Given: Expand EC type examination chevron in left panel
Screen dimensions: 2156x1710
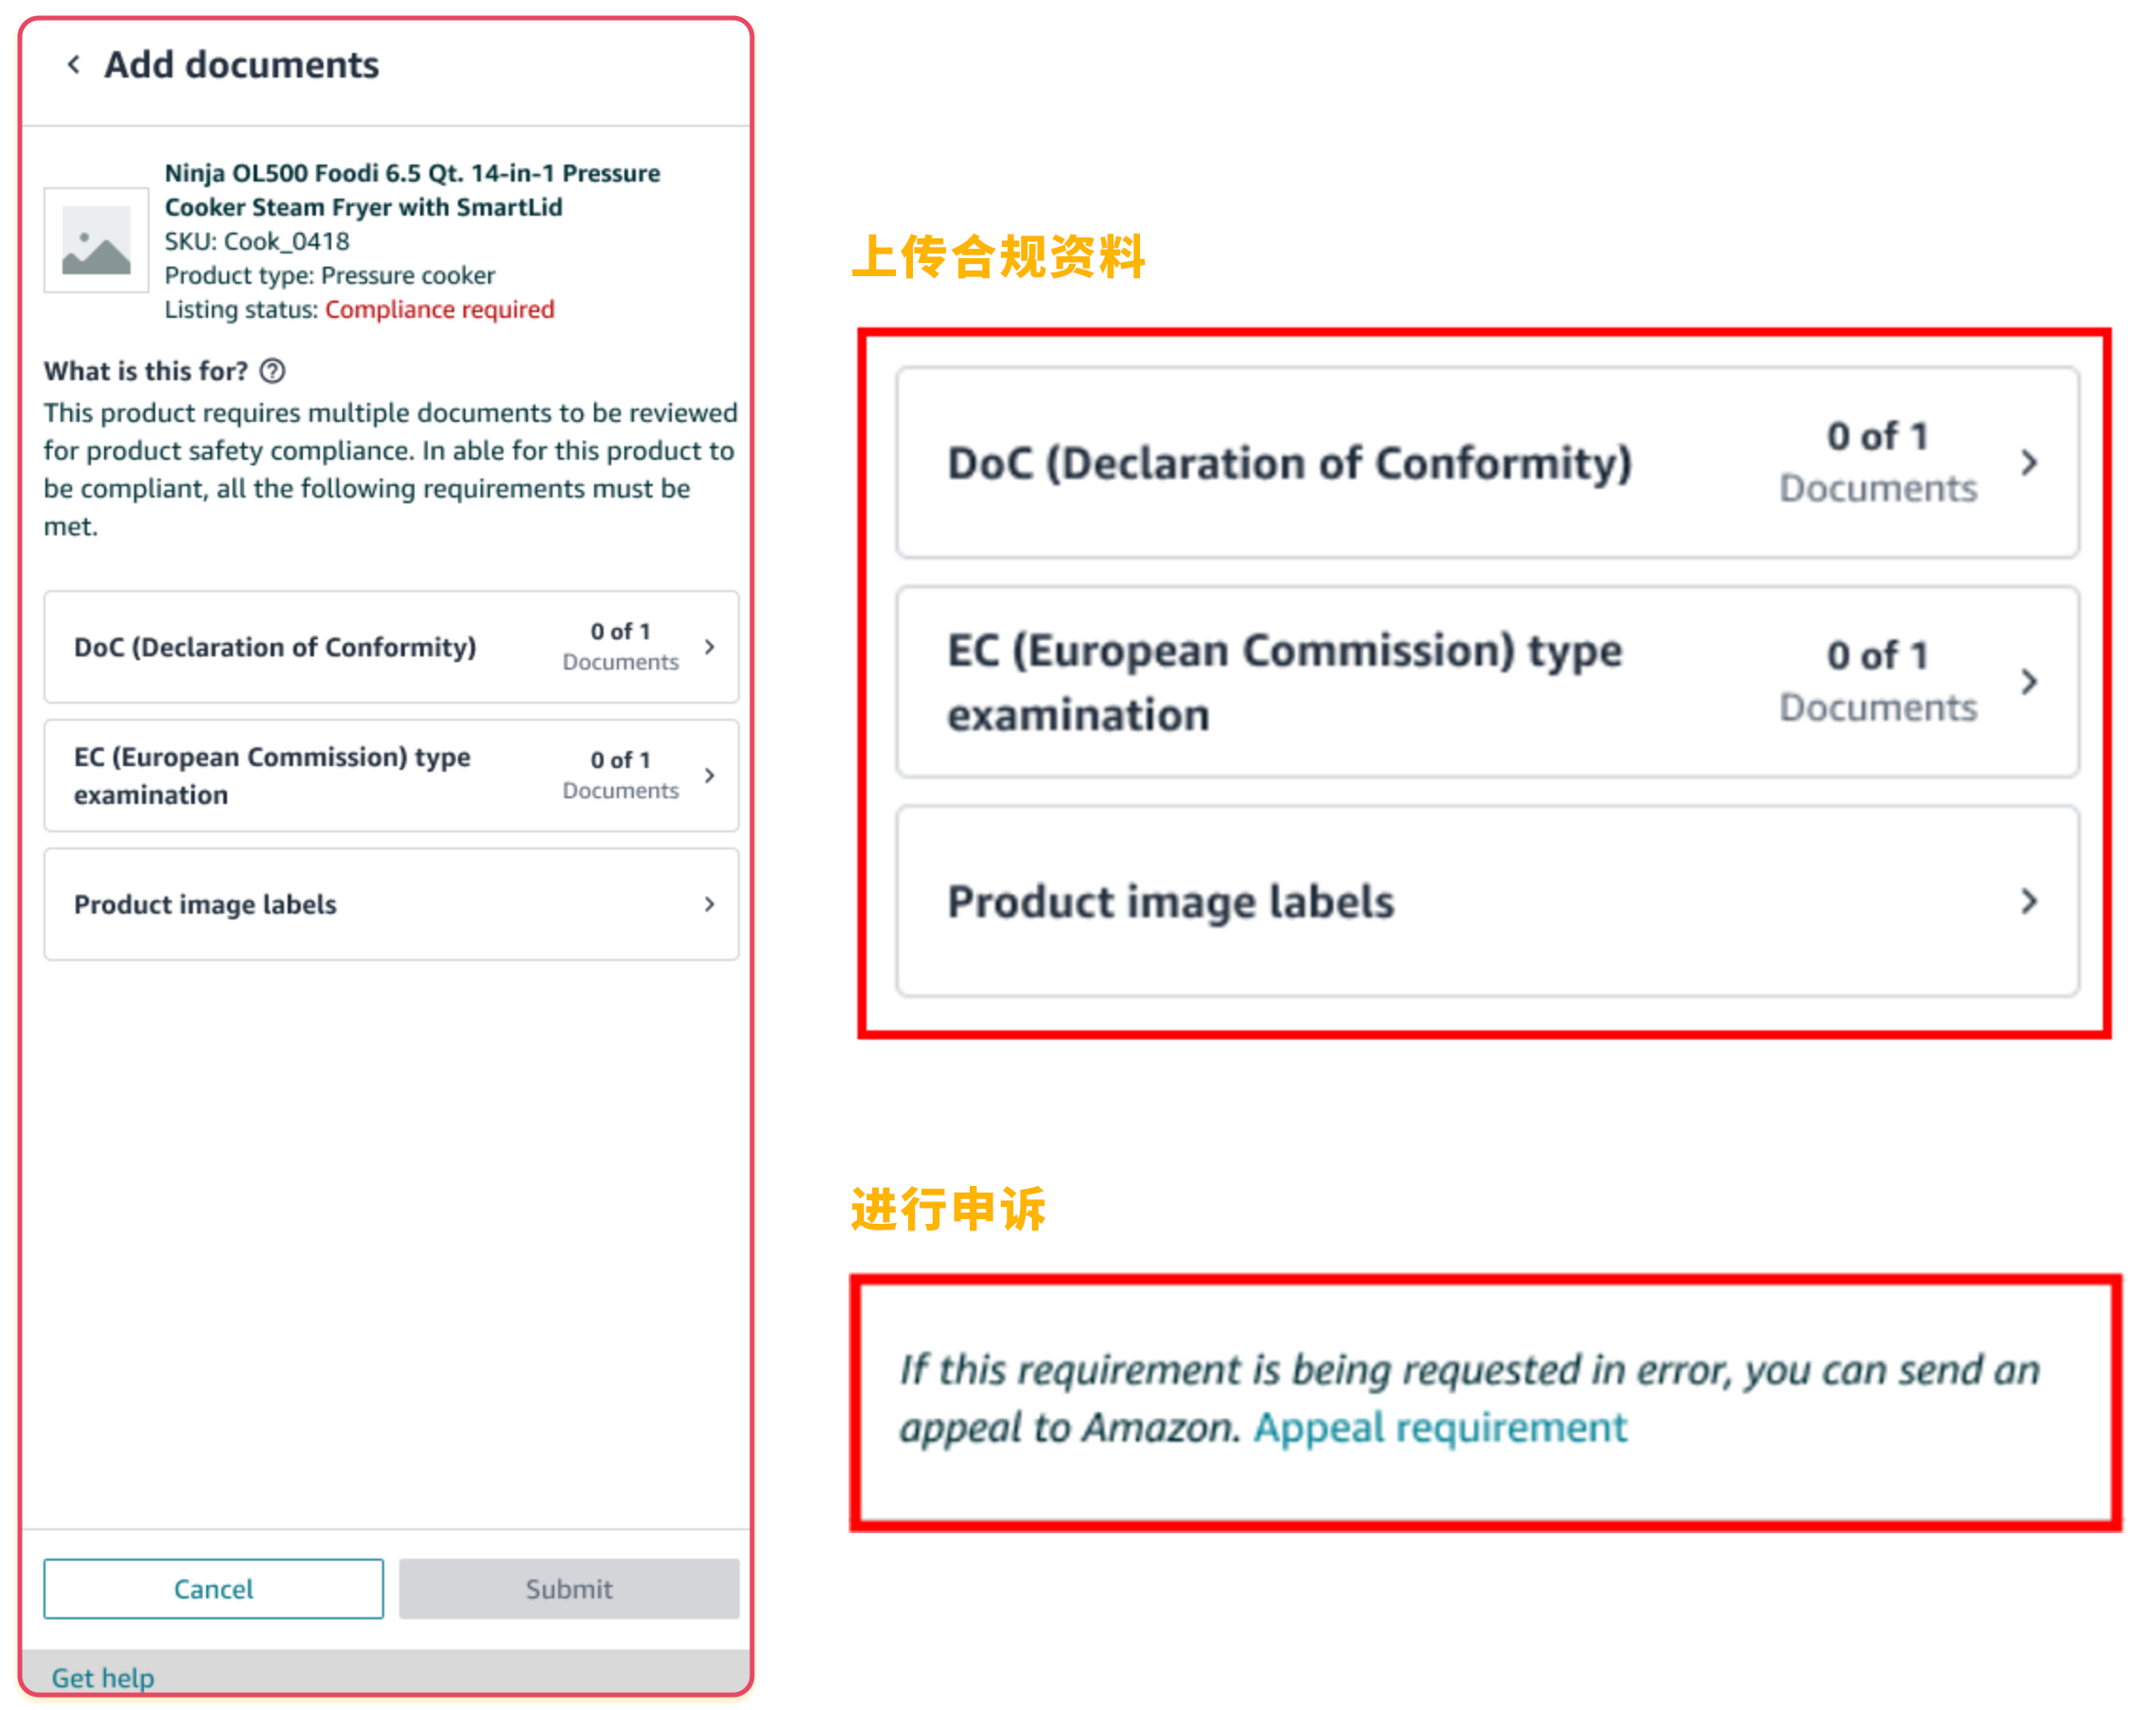Looking at the screenshot, I should coord(709,775).
